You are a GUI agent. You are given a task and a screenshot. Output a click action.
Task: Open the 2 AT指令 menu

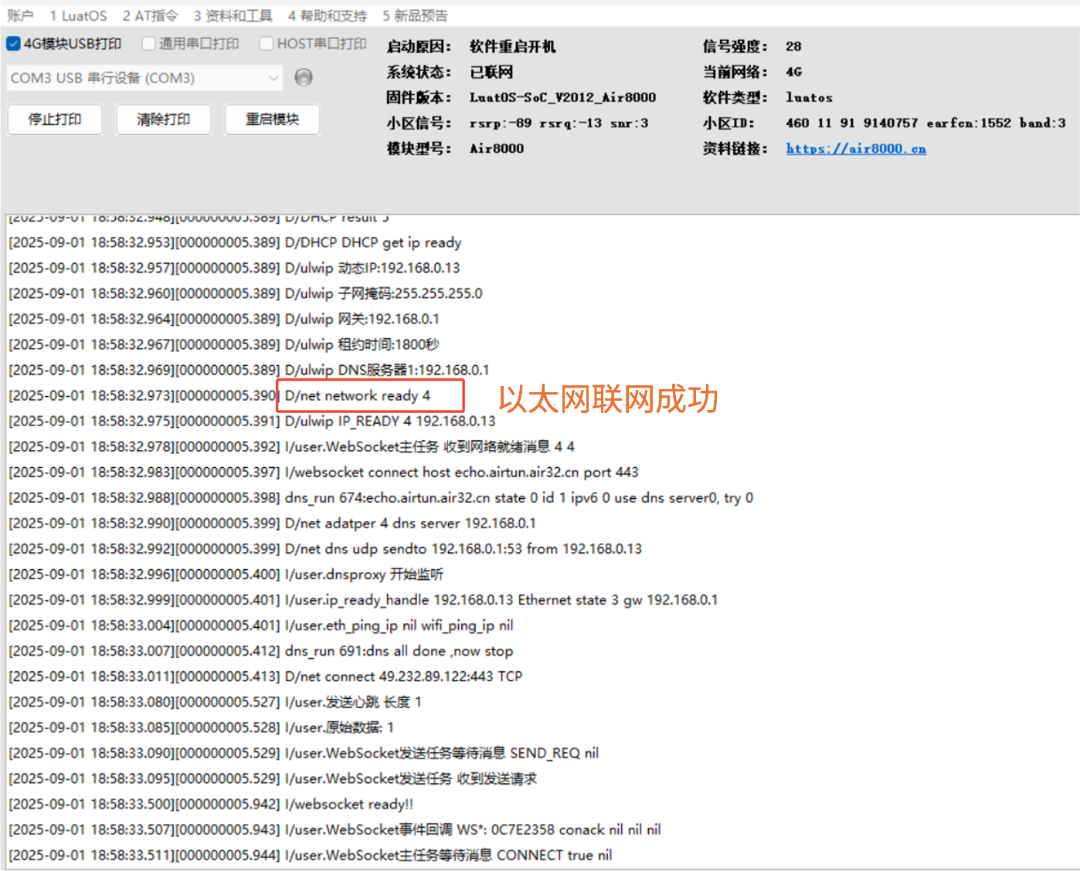coord(150,15)
